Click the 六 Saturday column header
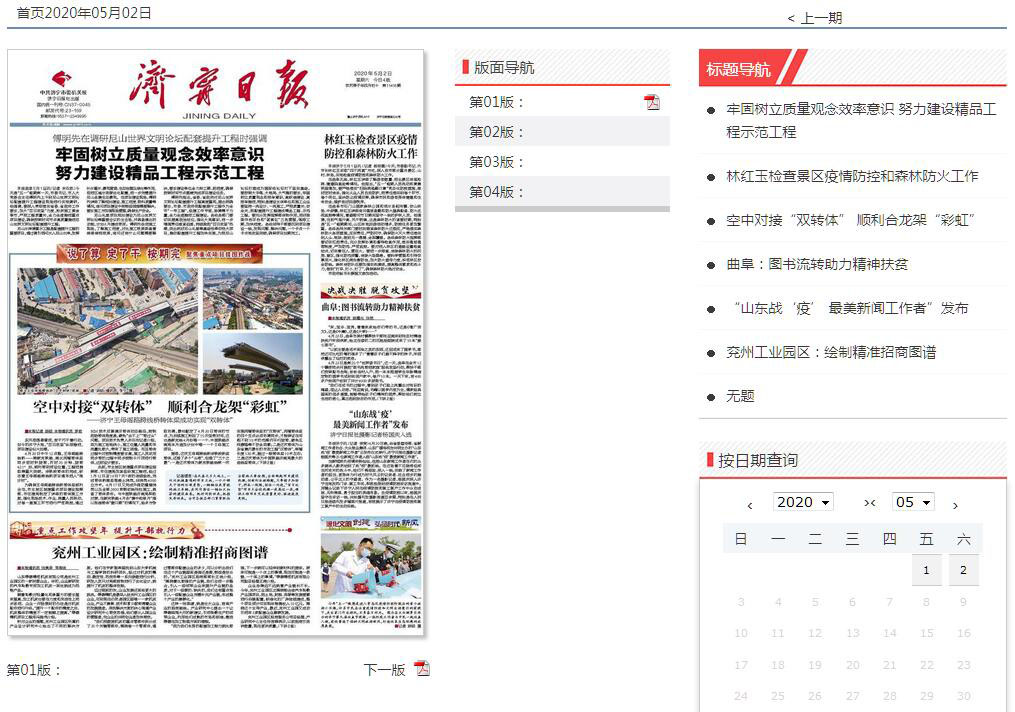The image size is (1015, 712). [x=963, y=539]
